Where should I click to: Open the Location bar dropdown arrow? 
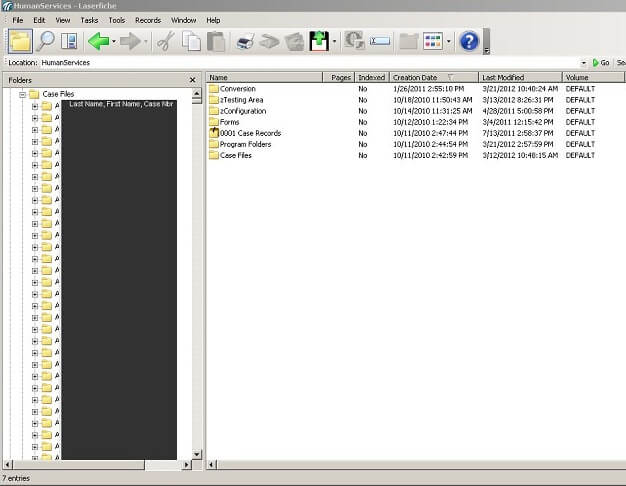pos(583,63)
